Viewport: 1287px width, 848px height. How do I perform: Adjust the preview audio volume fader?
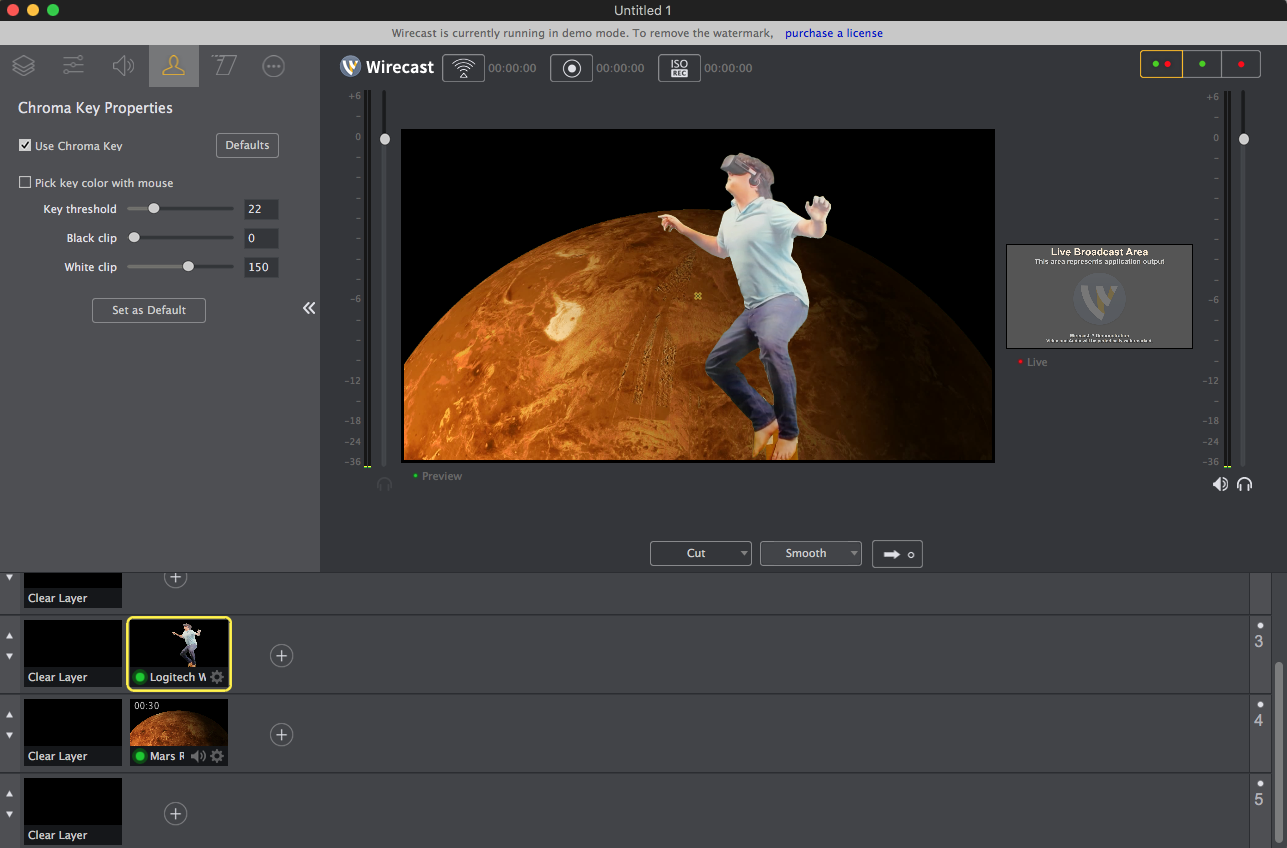coord(385,139)
